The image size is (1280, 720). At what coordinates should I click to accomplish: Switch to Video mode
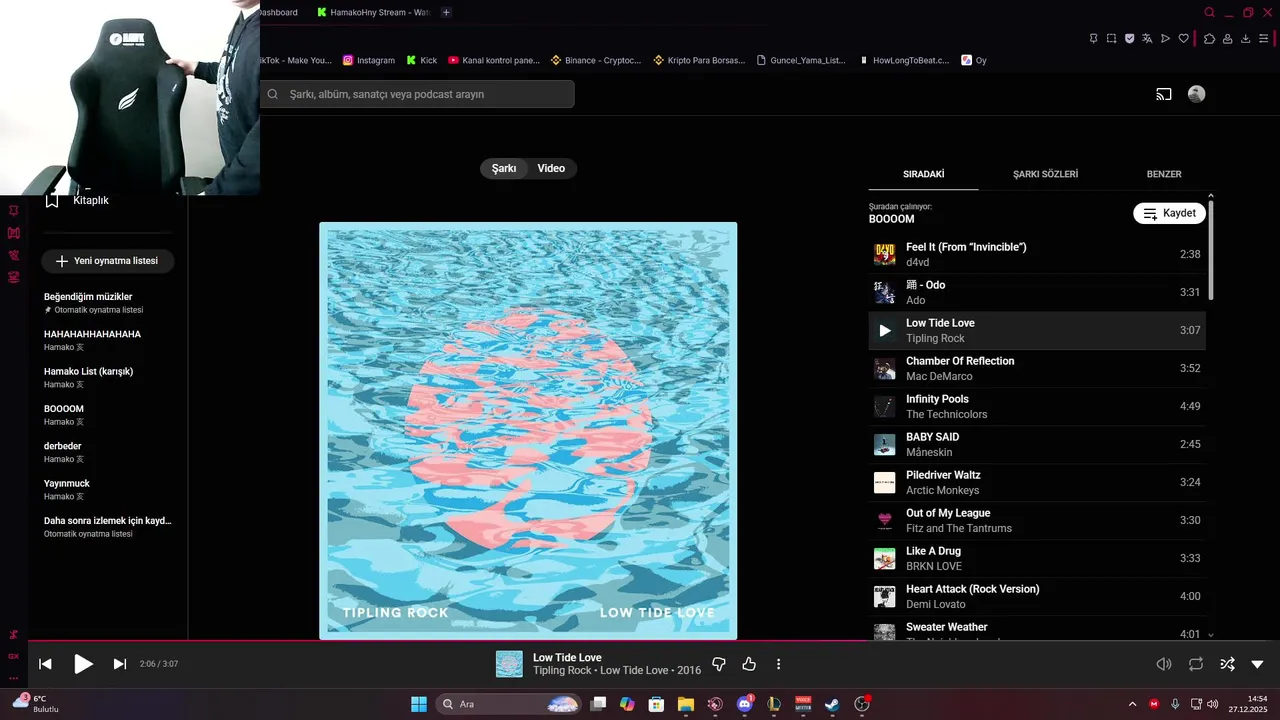(x=551, y=168)
